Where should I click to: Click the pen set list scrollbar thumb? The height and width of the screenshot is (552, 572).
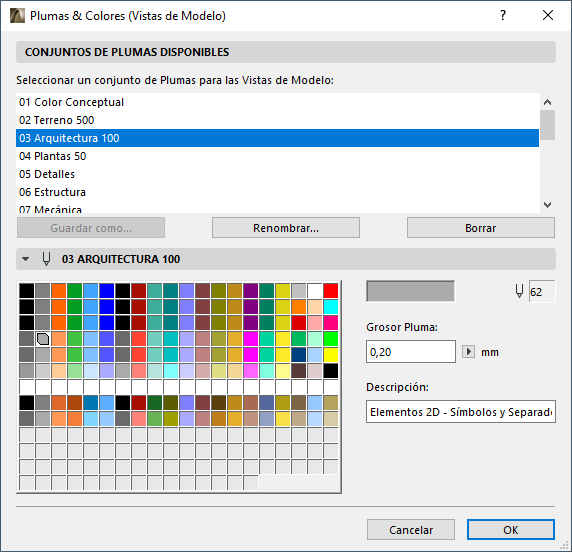coord(547,125)
